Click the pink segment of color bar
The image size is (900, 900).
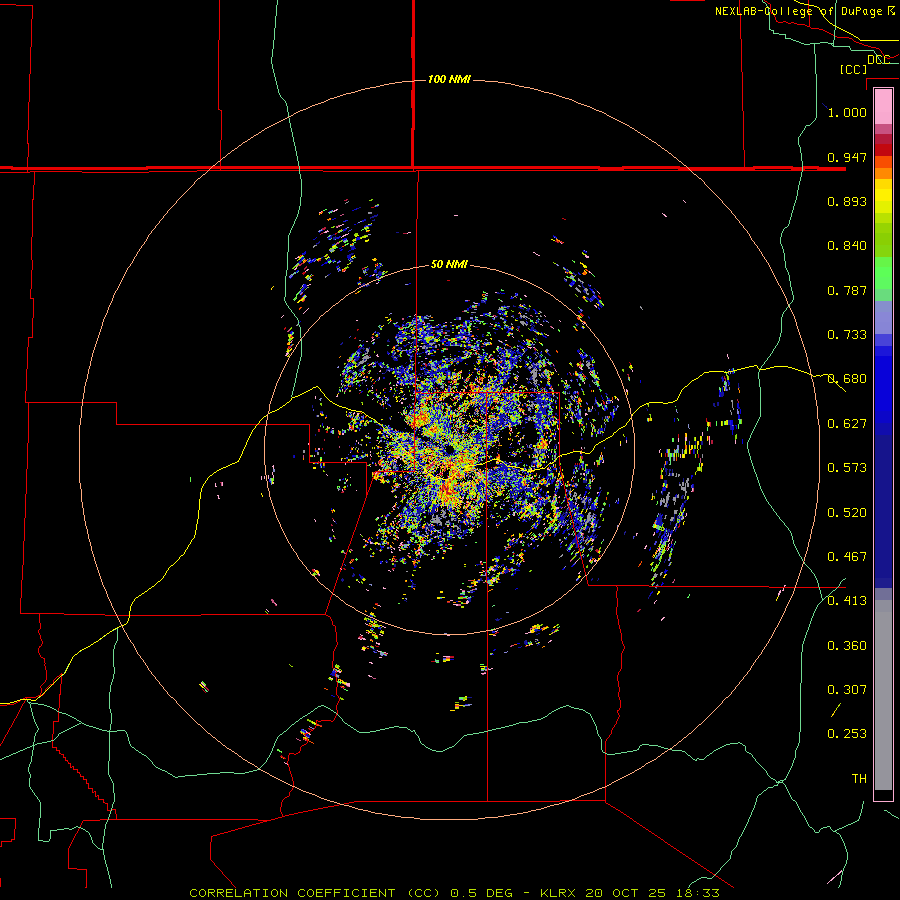[883, 107]
